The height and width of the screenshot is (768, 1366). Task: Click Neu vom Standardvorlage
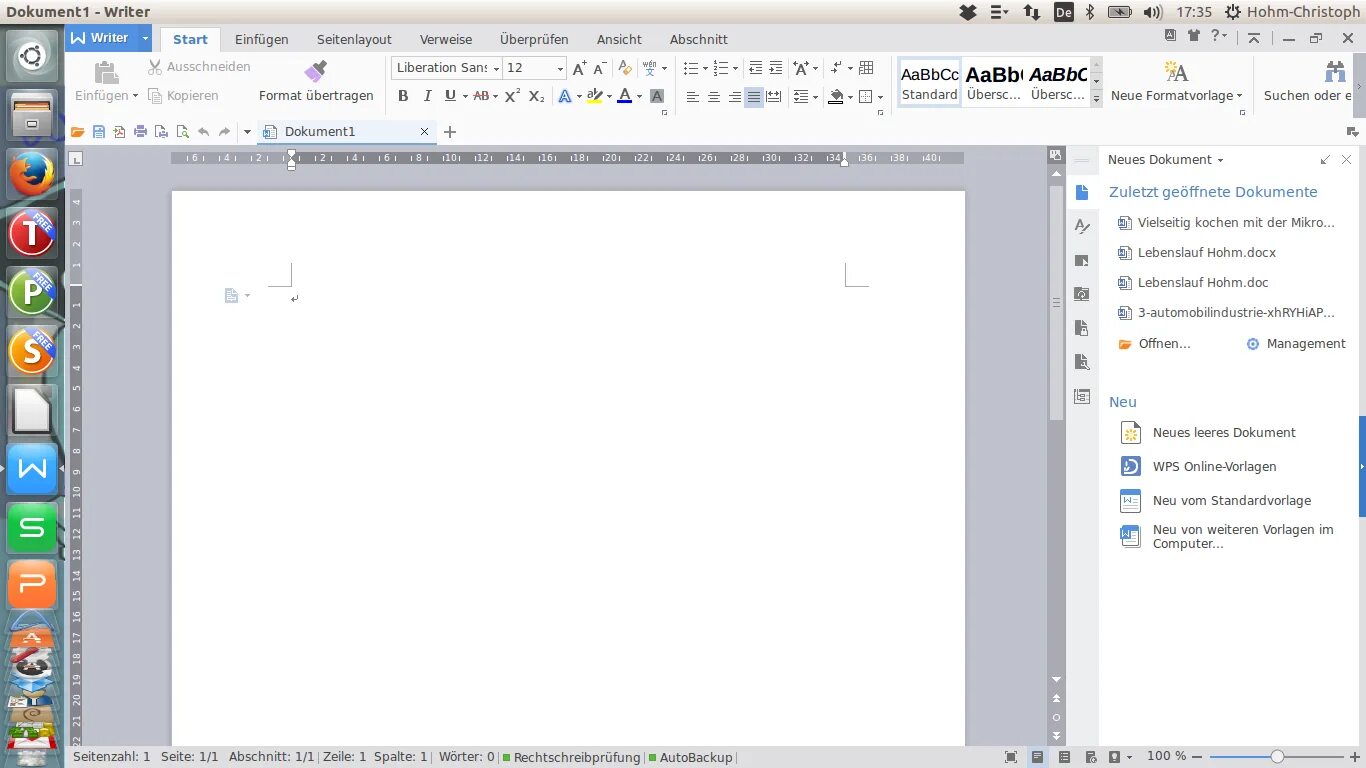(x=1216, y=500)
